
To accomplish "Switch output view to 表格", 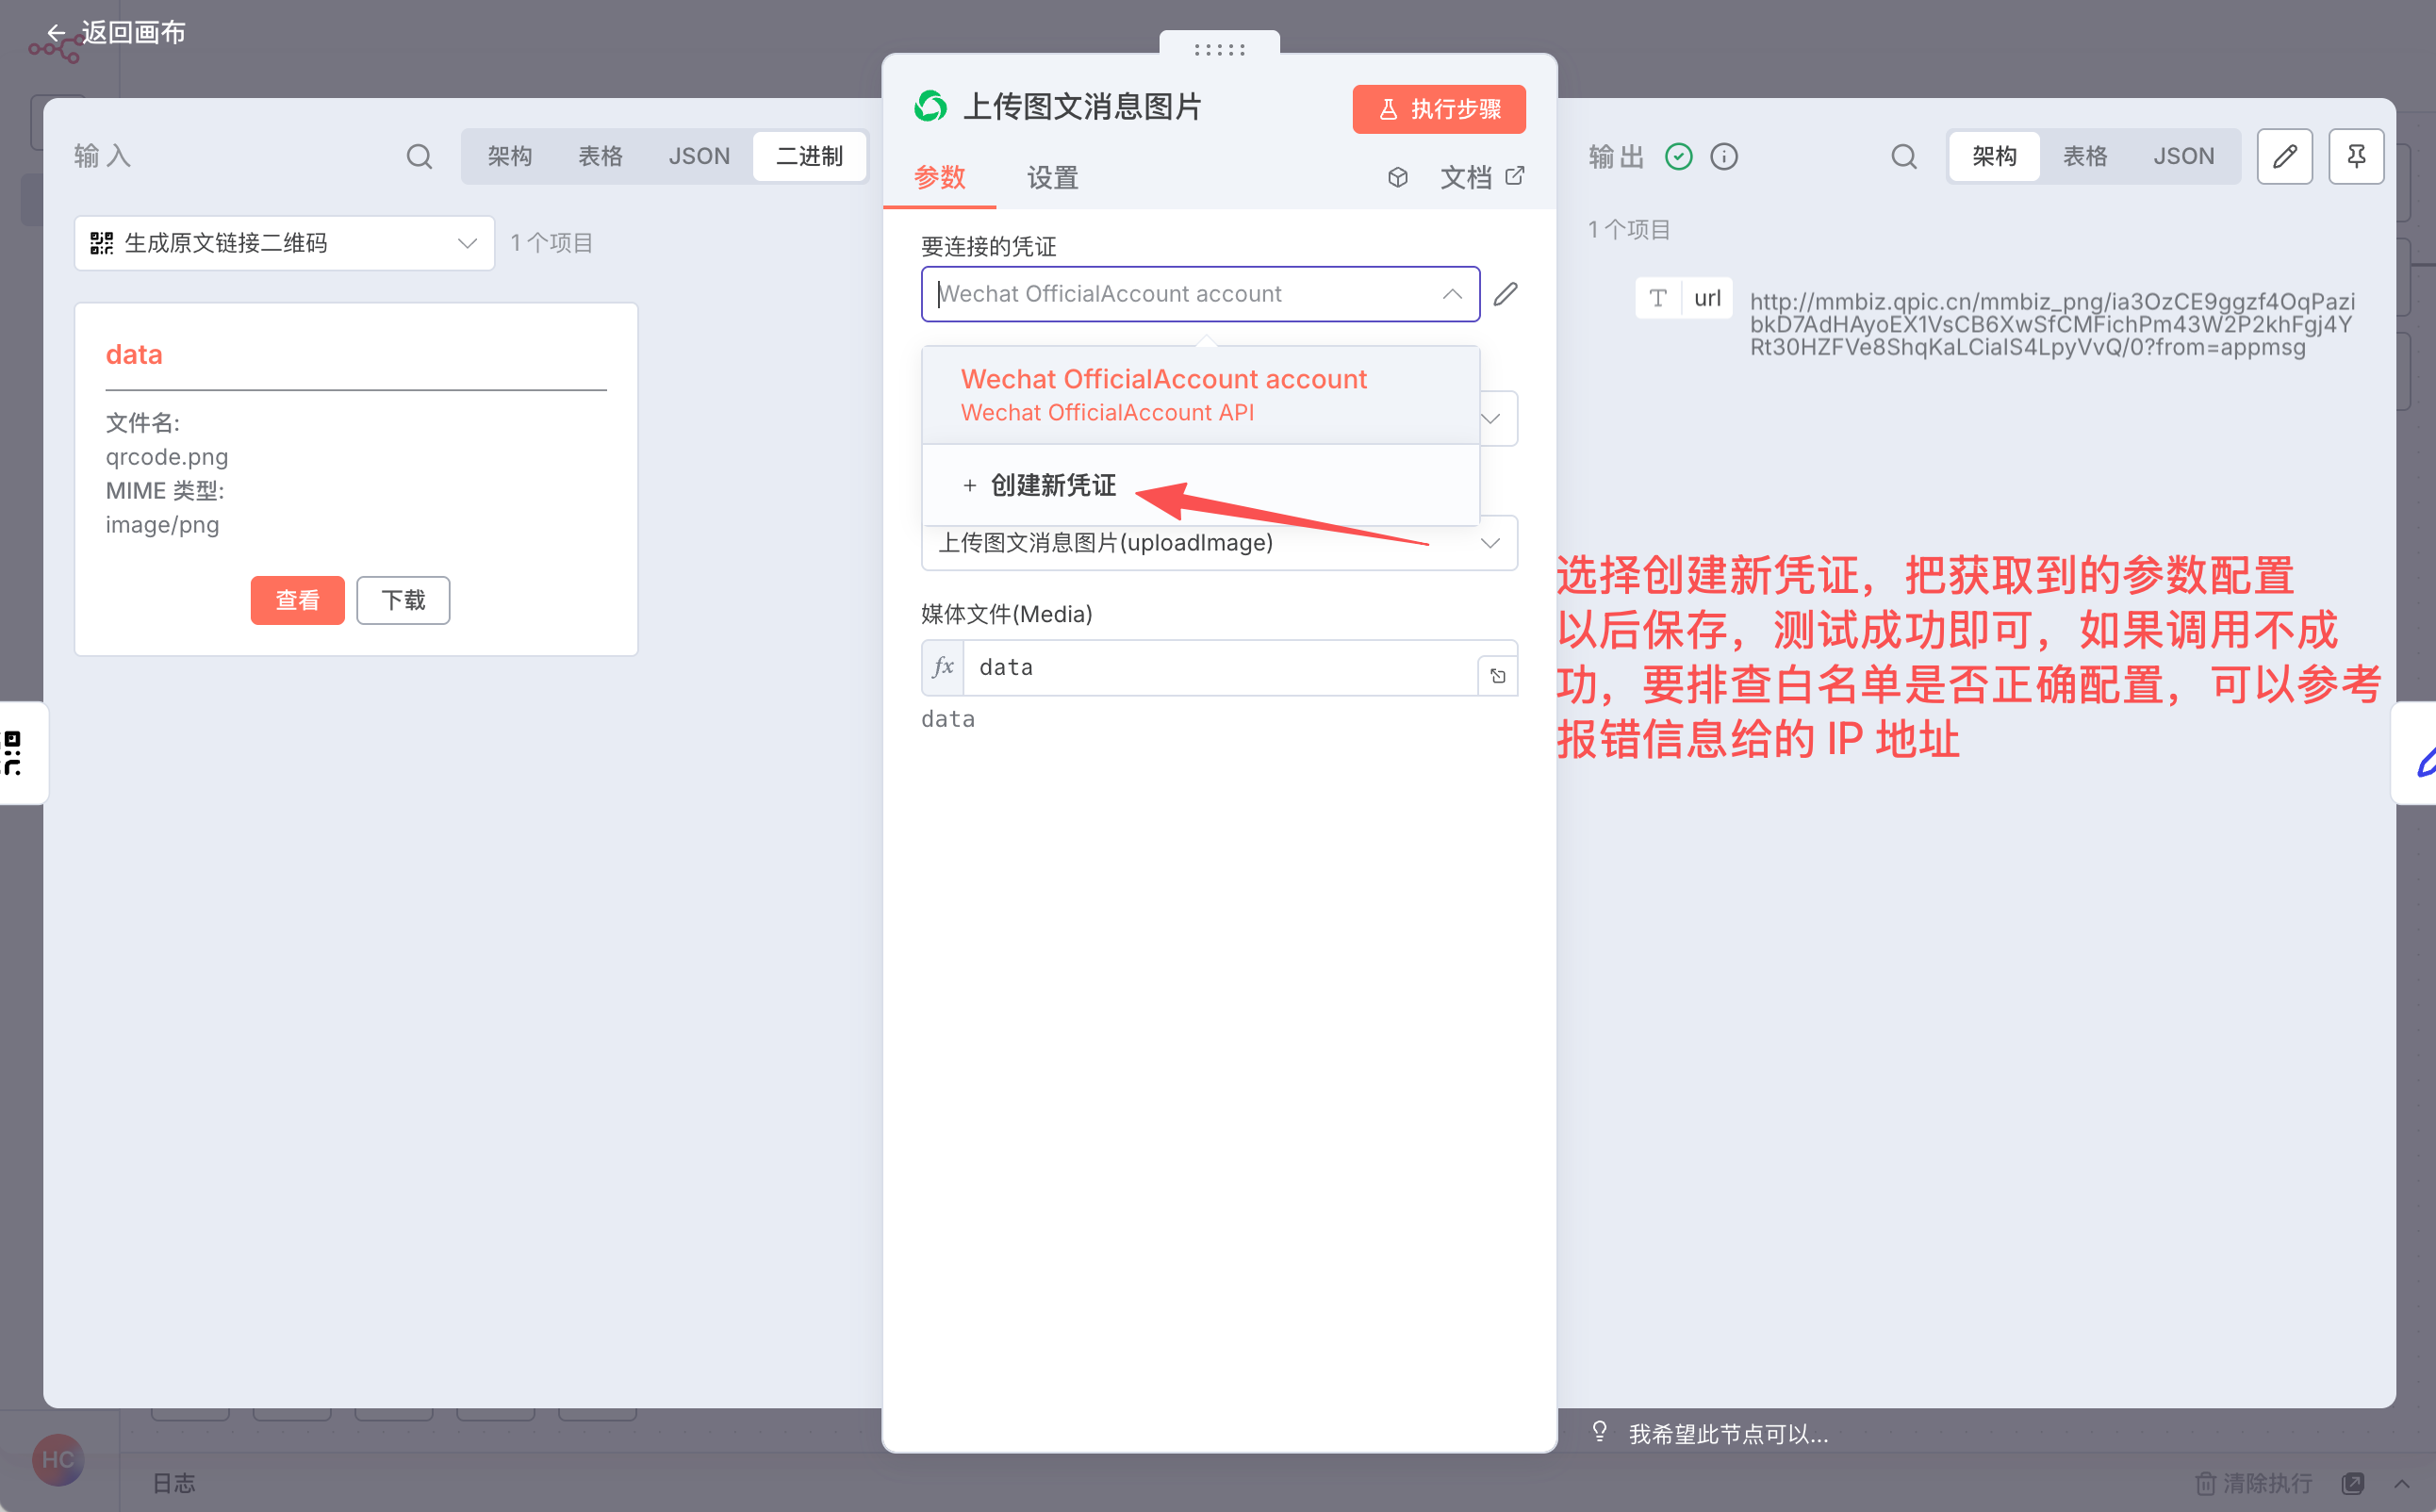I will pos(2085,157).
